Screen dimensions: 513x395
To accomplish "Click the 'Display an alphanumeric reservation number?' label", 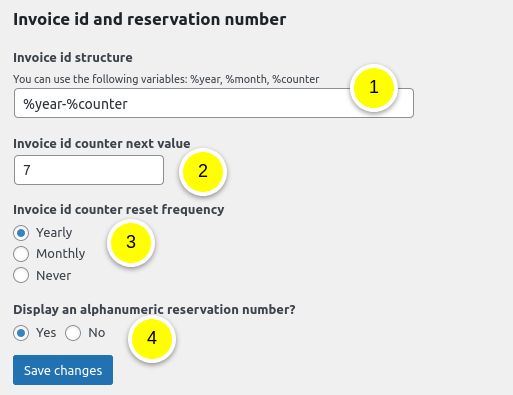I will 154,310.
